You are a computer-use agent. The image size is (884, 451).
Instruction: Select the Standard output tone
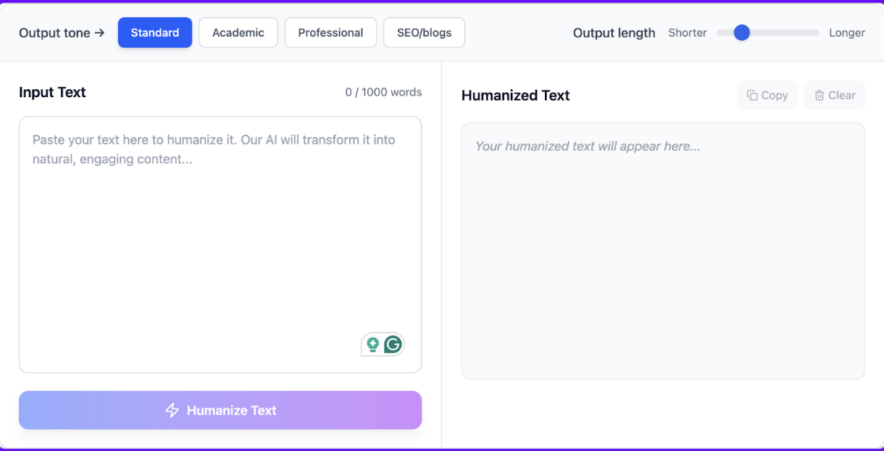155,32
